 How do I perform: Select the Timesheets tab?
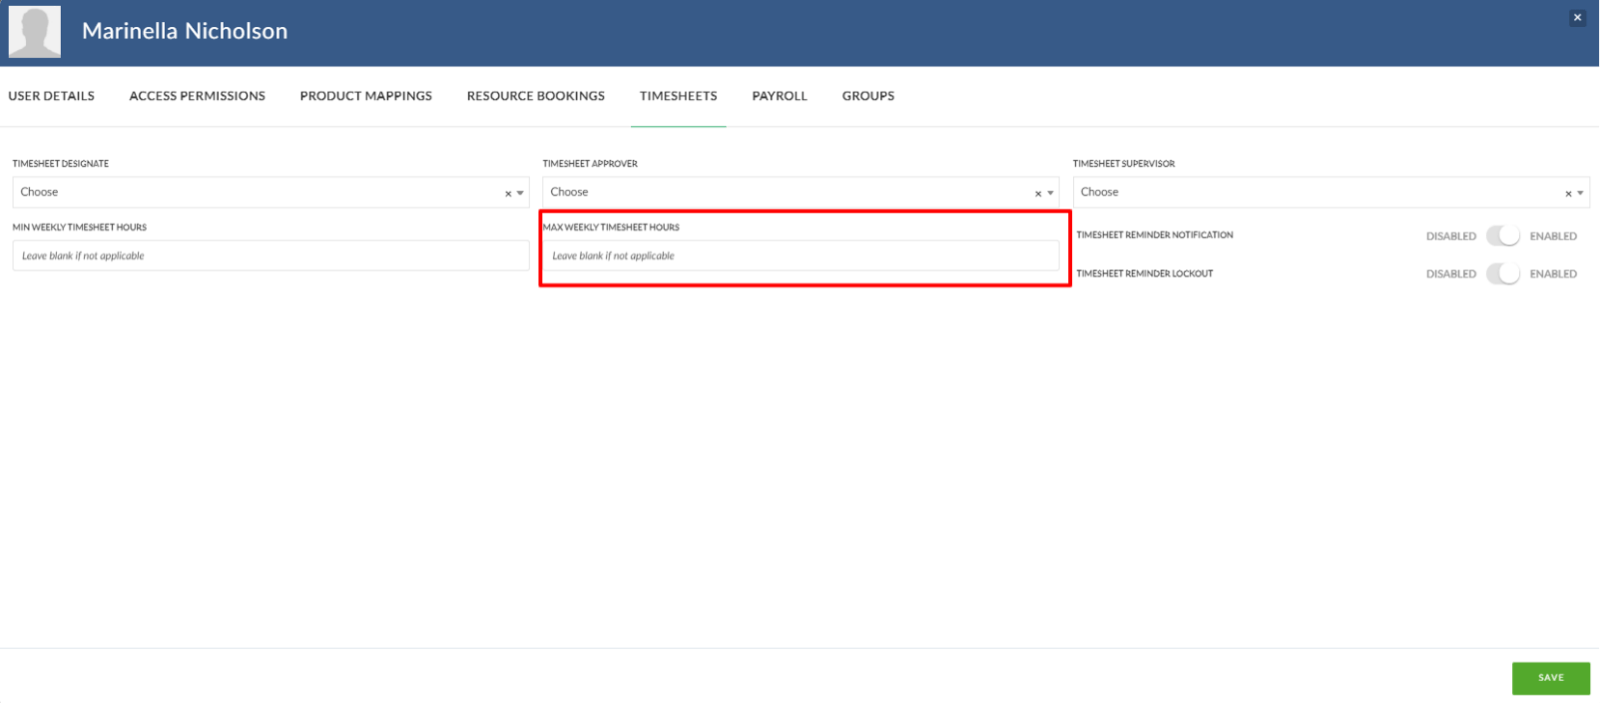tap(678, 96)
